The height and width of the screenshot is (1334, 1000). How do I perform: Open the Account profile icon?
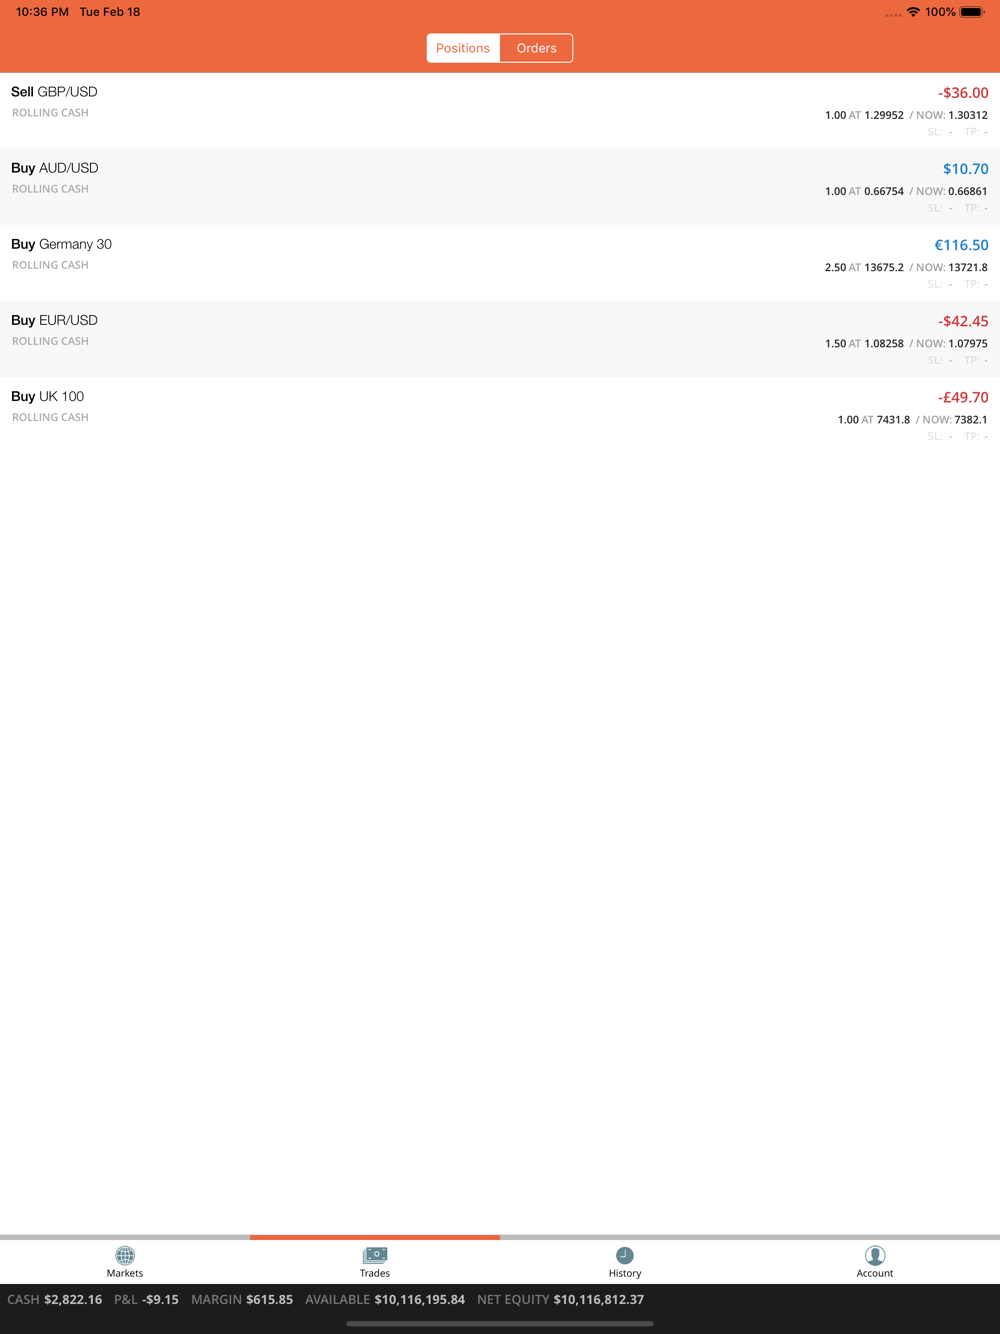(875, 1256)
